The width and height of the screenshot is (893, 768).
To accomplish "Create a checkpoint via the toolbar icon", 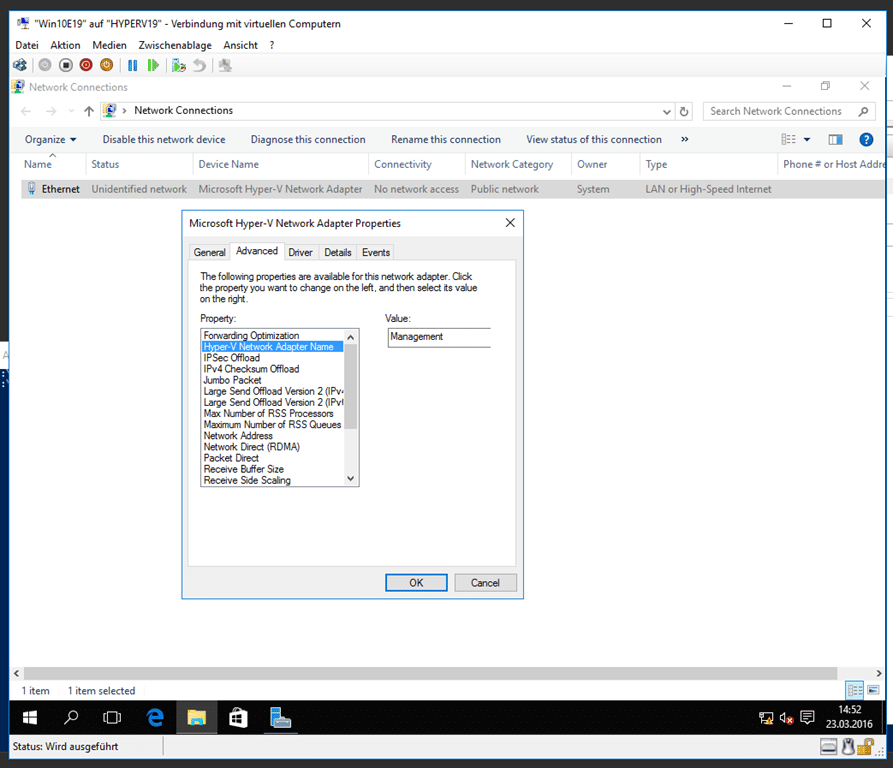I will click(179, 65).
